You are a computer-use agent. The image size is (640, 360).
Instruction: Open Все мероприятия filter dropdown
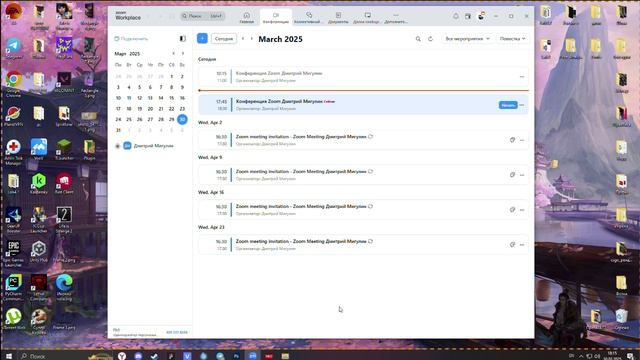coord(467,39)
